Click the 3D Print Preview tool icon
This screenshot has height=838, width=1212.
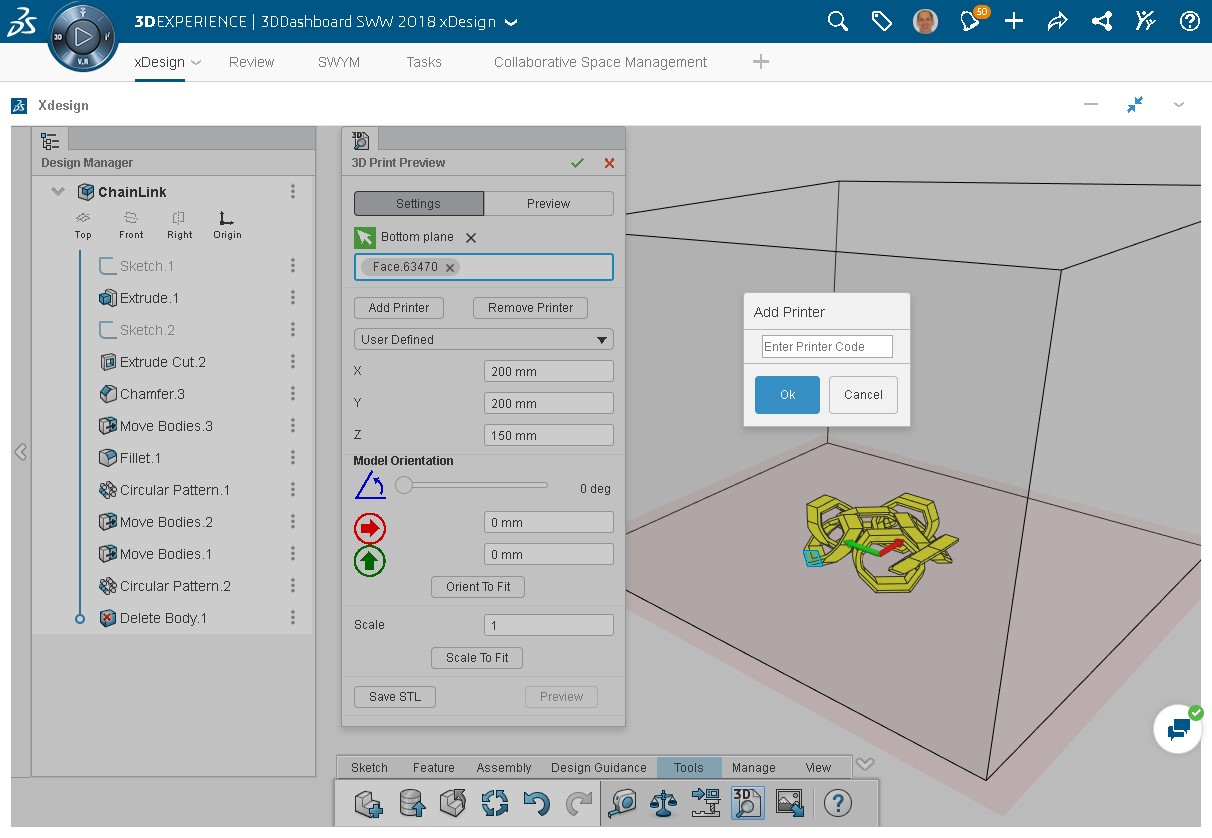[748, 802]
